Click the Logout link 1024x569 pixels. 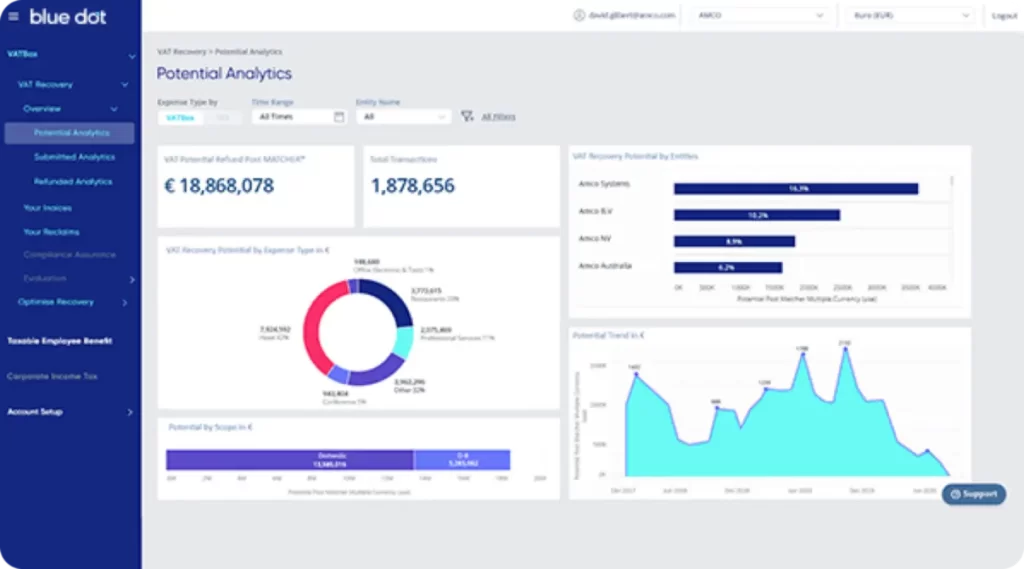pyautogui.click(x=1003, y=16)
